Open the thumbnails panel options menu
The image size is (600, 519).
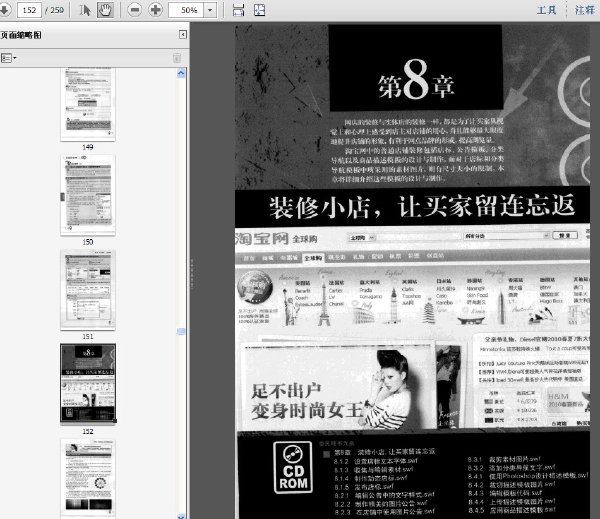point(8,58)
